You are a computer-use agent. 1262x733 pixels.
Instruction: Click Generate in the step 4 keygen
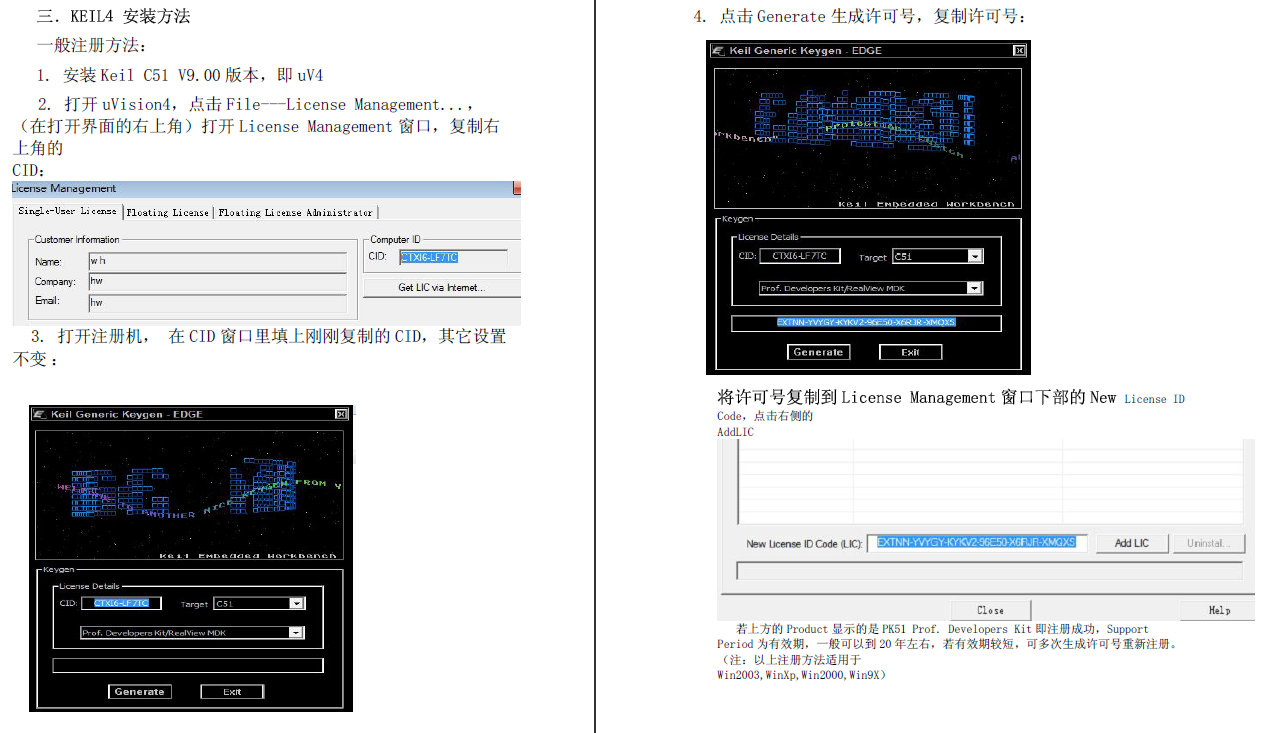click(818, 352)
